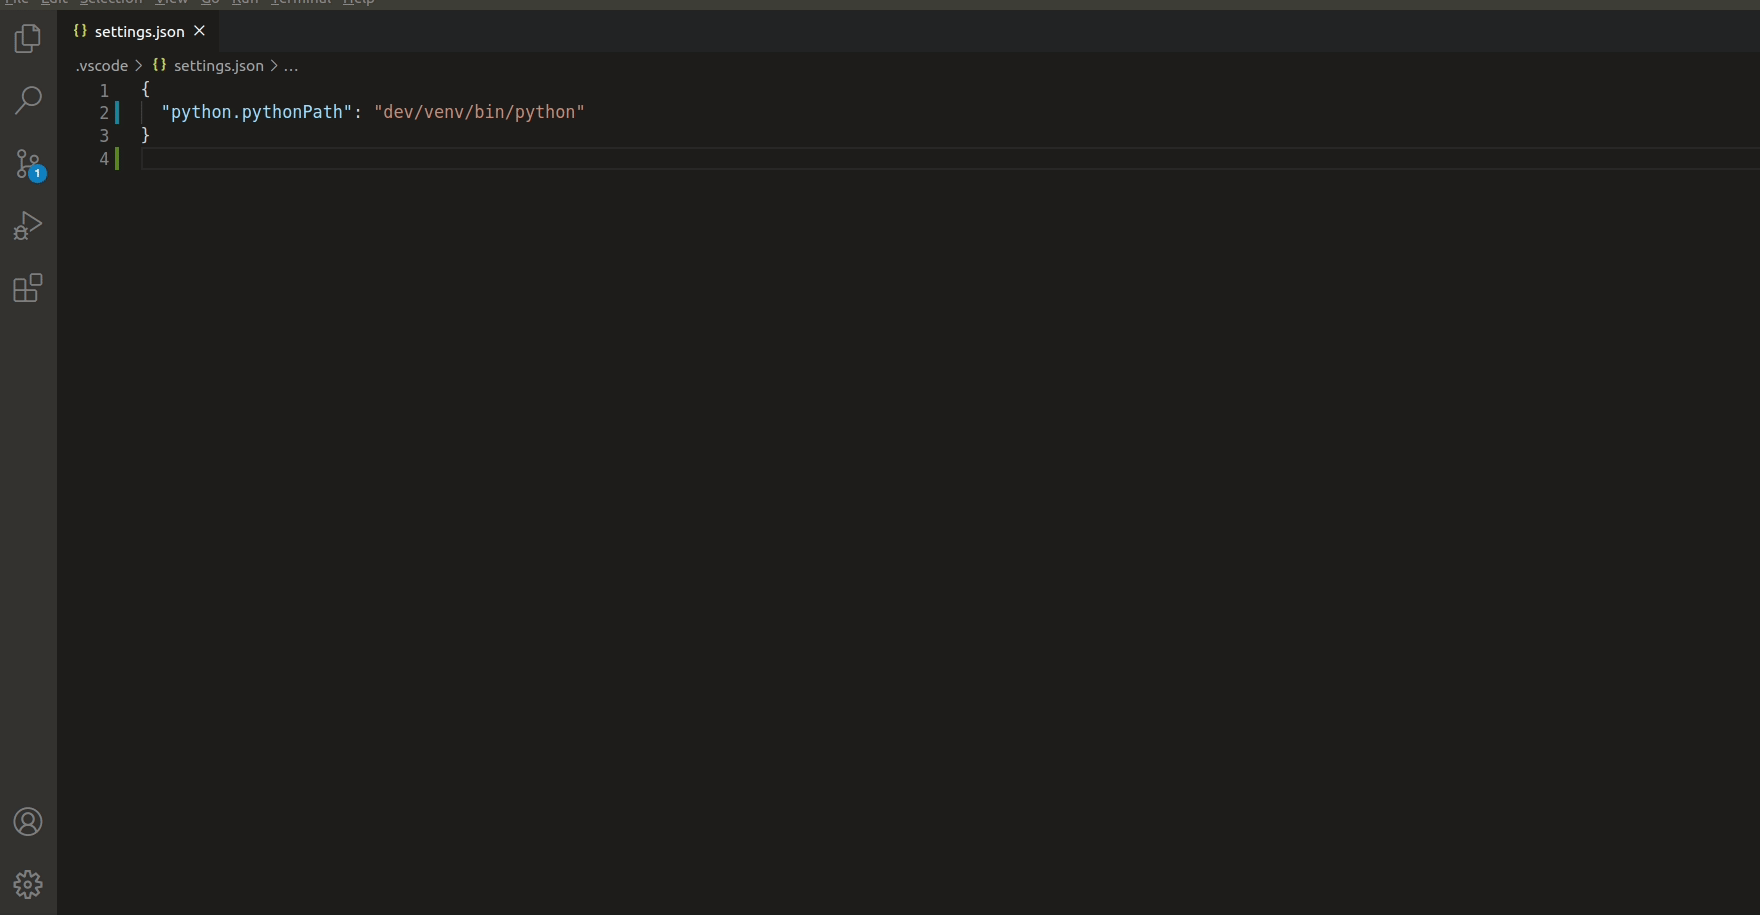
Task: Select the pythonPath property key
Action: tap(258, 112)
